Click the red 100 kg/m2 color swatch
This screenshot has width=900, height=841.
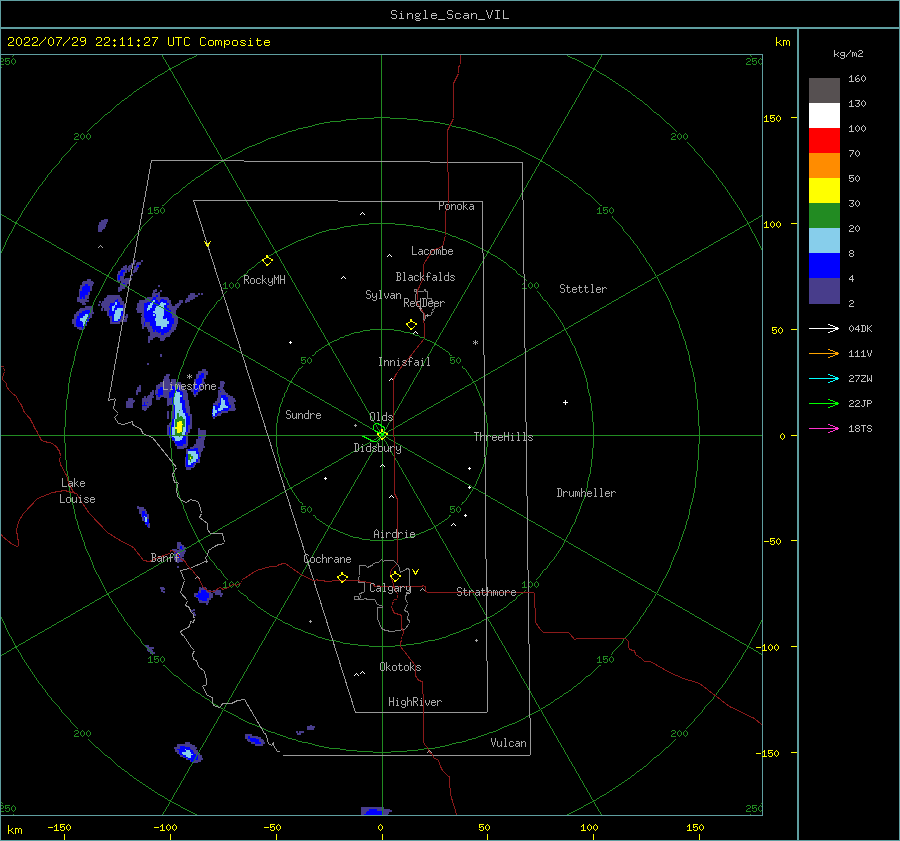pos(824,141)
